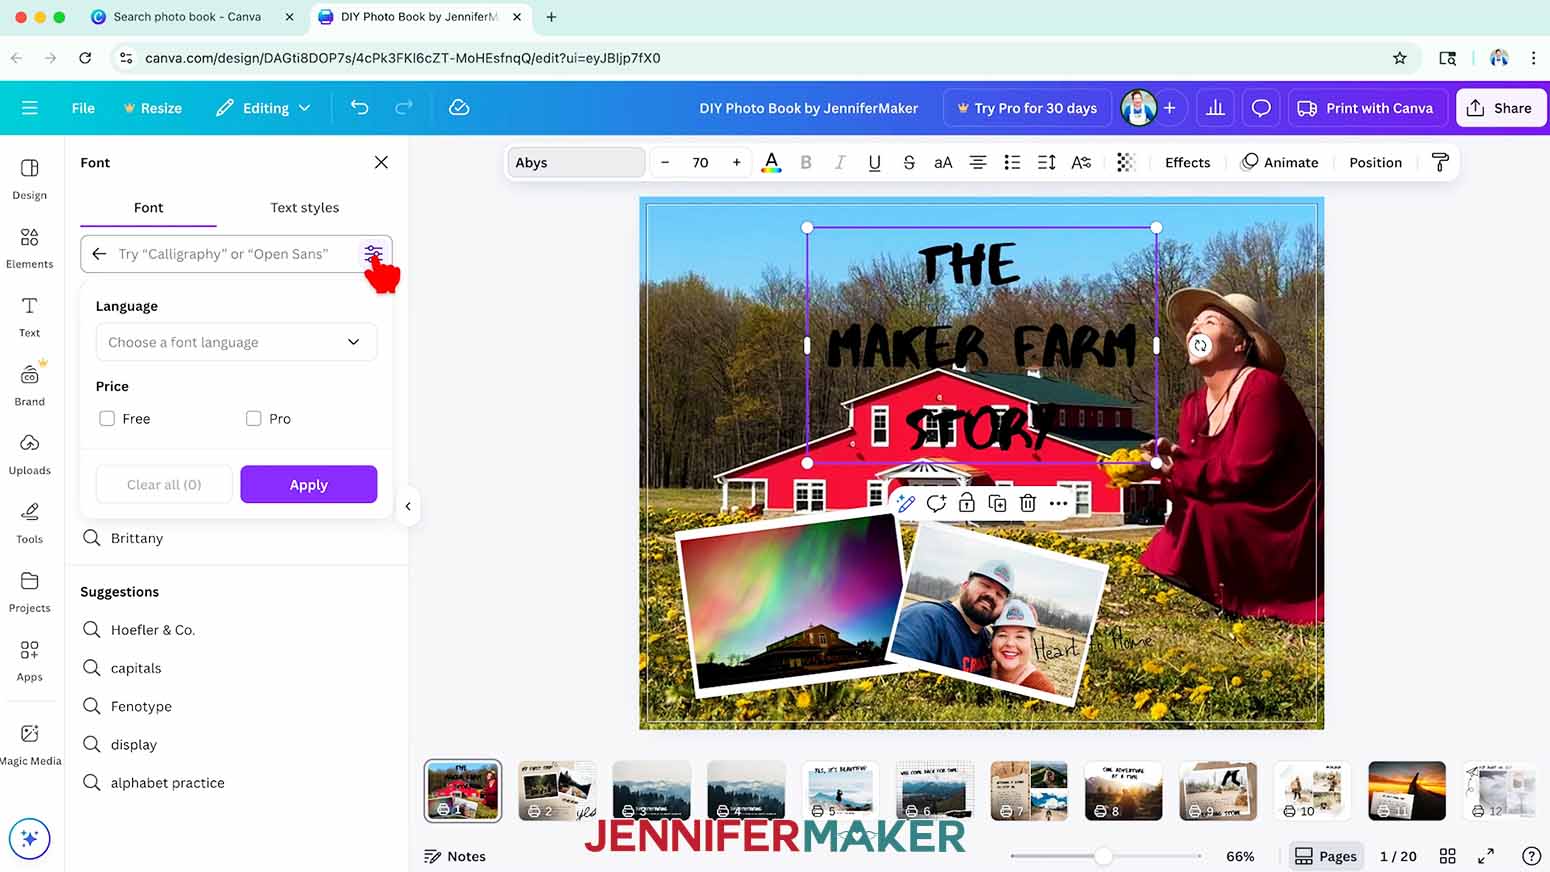Open the insights bar chart icon
The height and width of the screenshot is (872, 1550).
click(x=1216, y=108)
